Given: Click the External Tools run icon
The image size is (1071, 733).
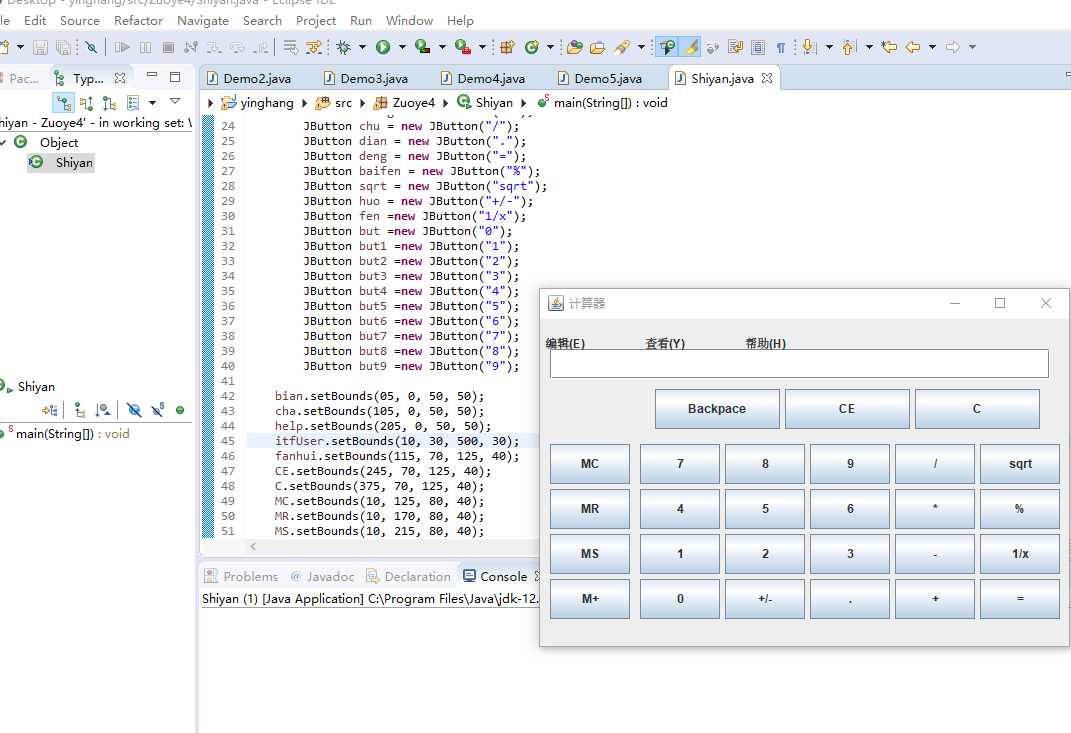Looking at the screenshot, I should tap(463, 47).
